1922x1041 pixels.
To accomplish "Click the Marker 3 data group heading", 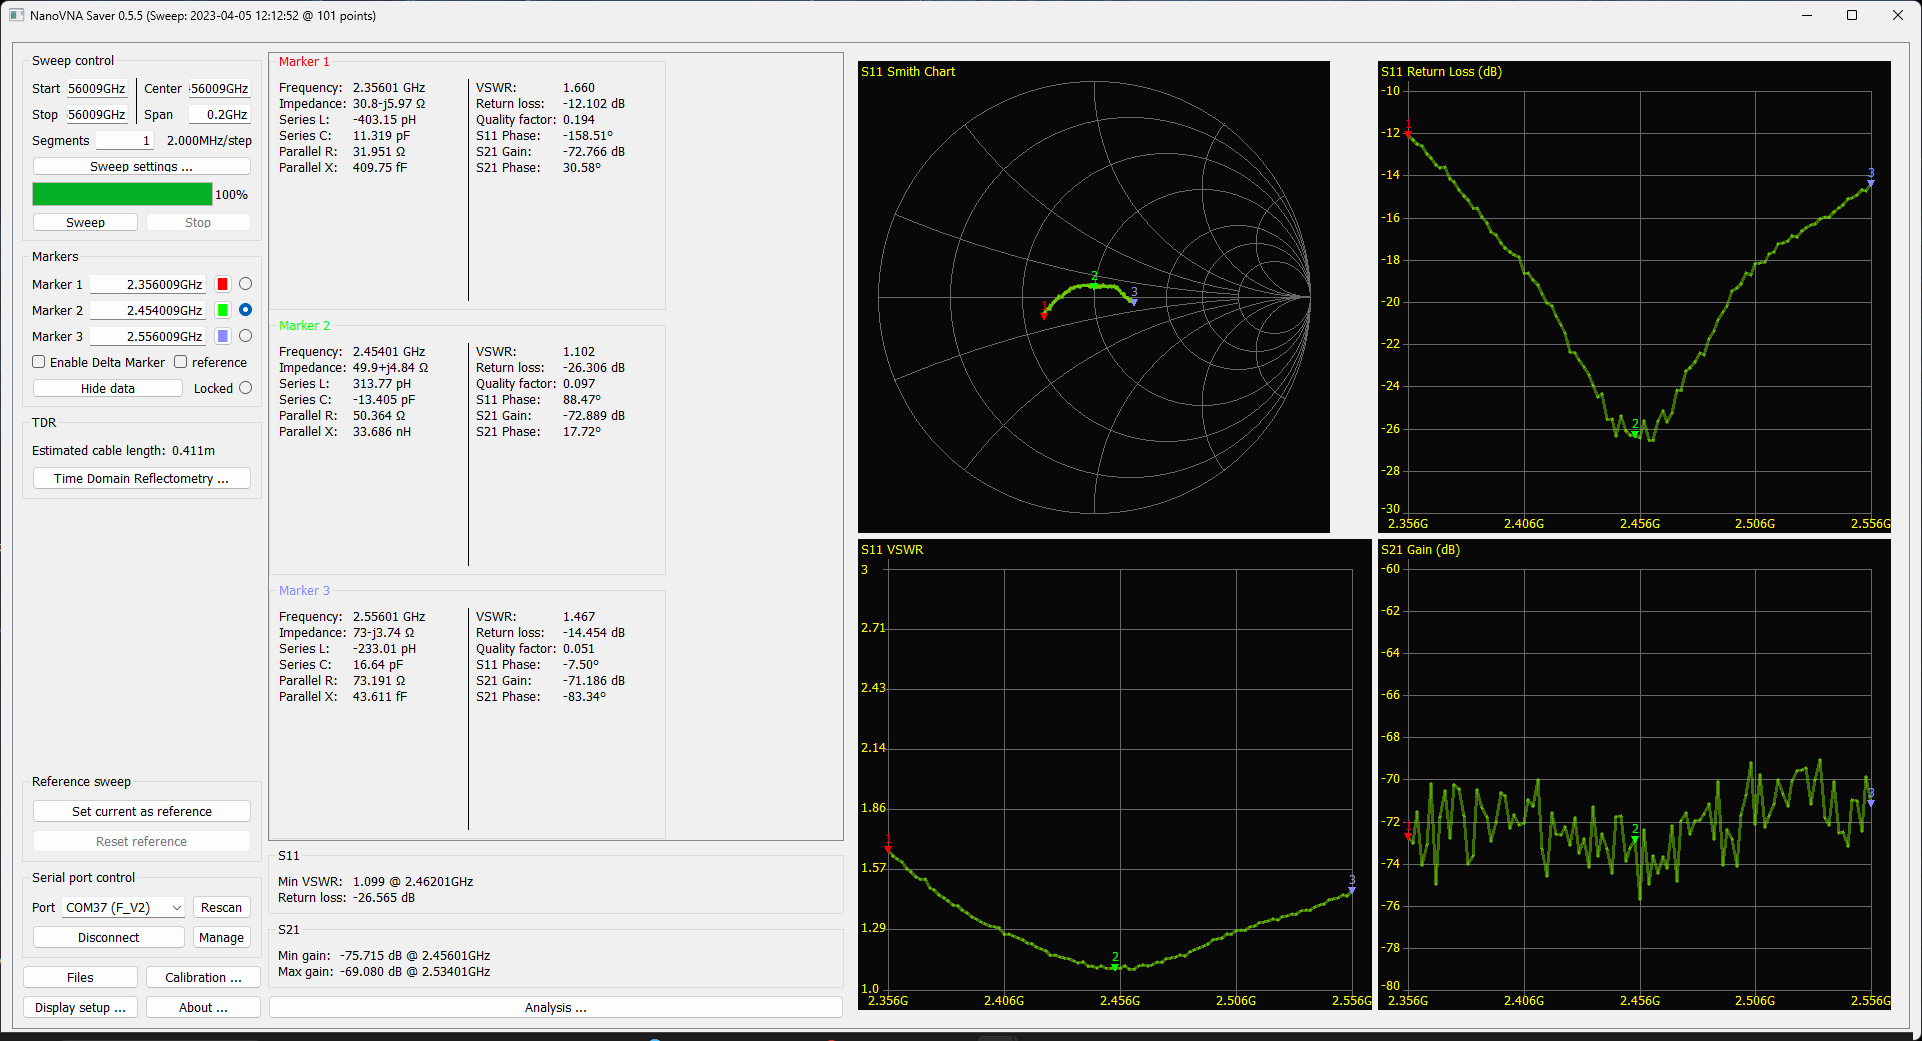I will tap(304, 590).
